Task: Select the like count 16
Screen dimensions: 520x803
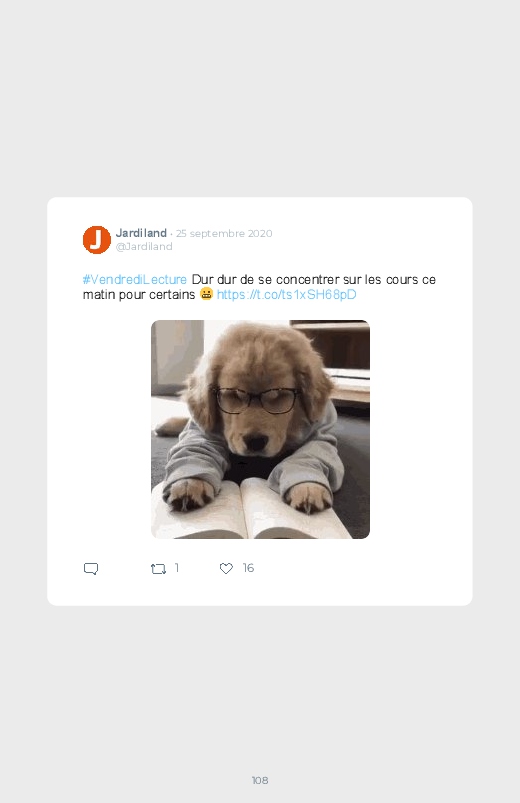Action: click(248, 568)
